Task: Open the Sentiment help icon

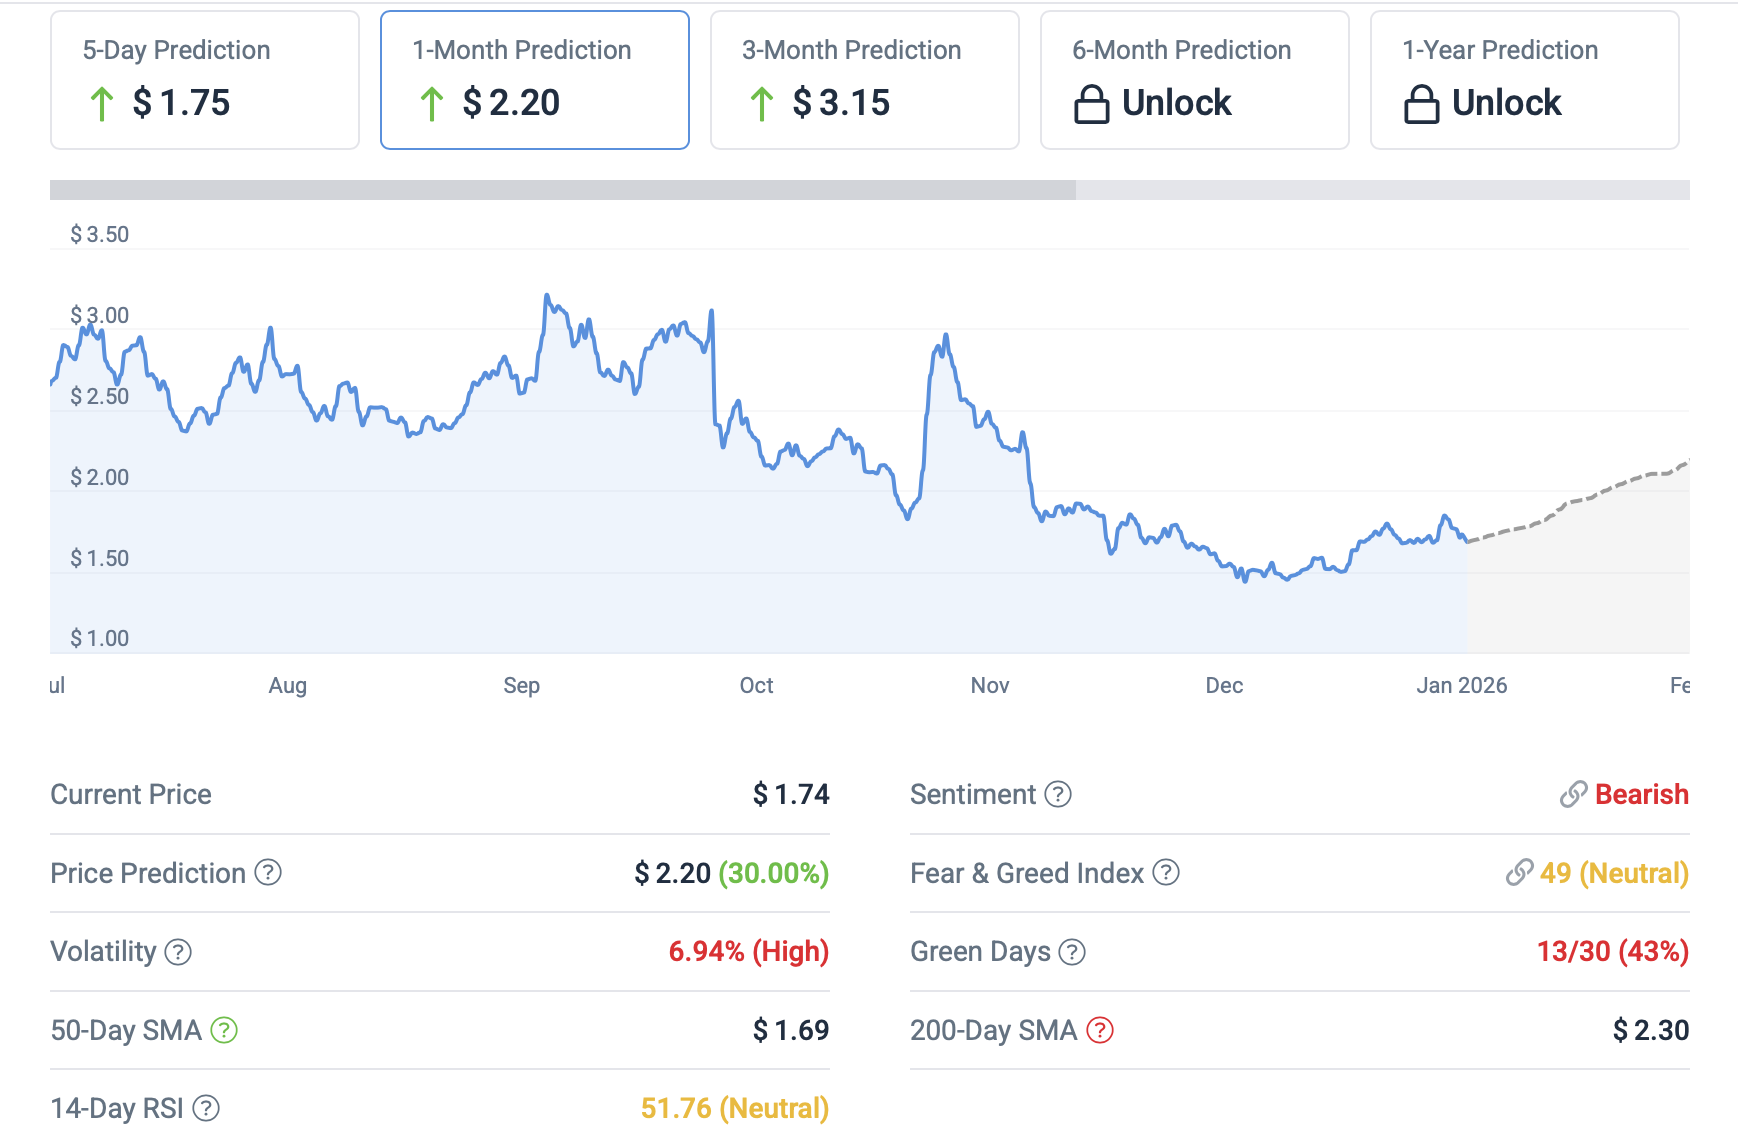Action: point(1058,794)
